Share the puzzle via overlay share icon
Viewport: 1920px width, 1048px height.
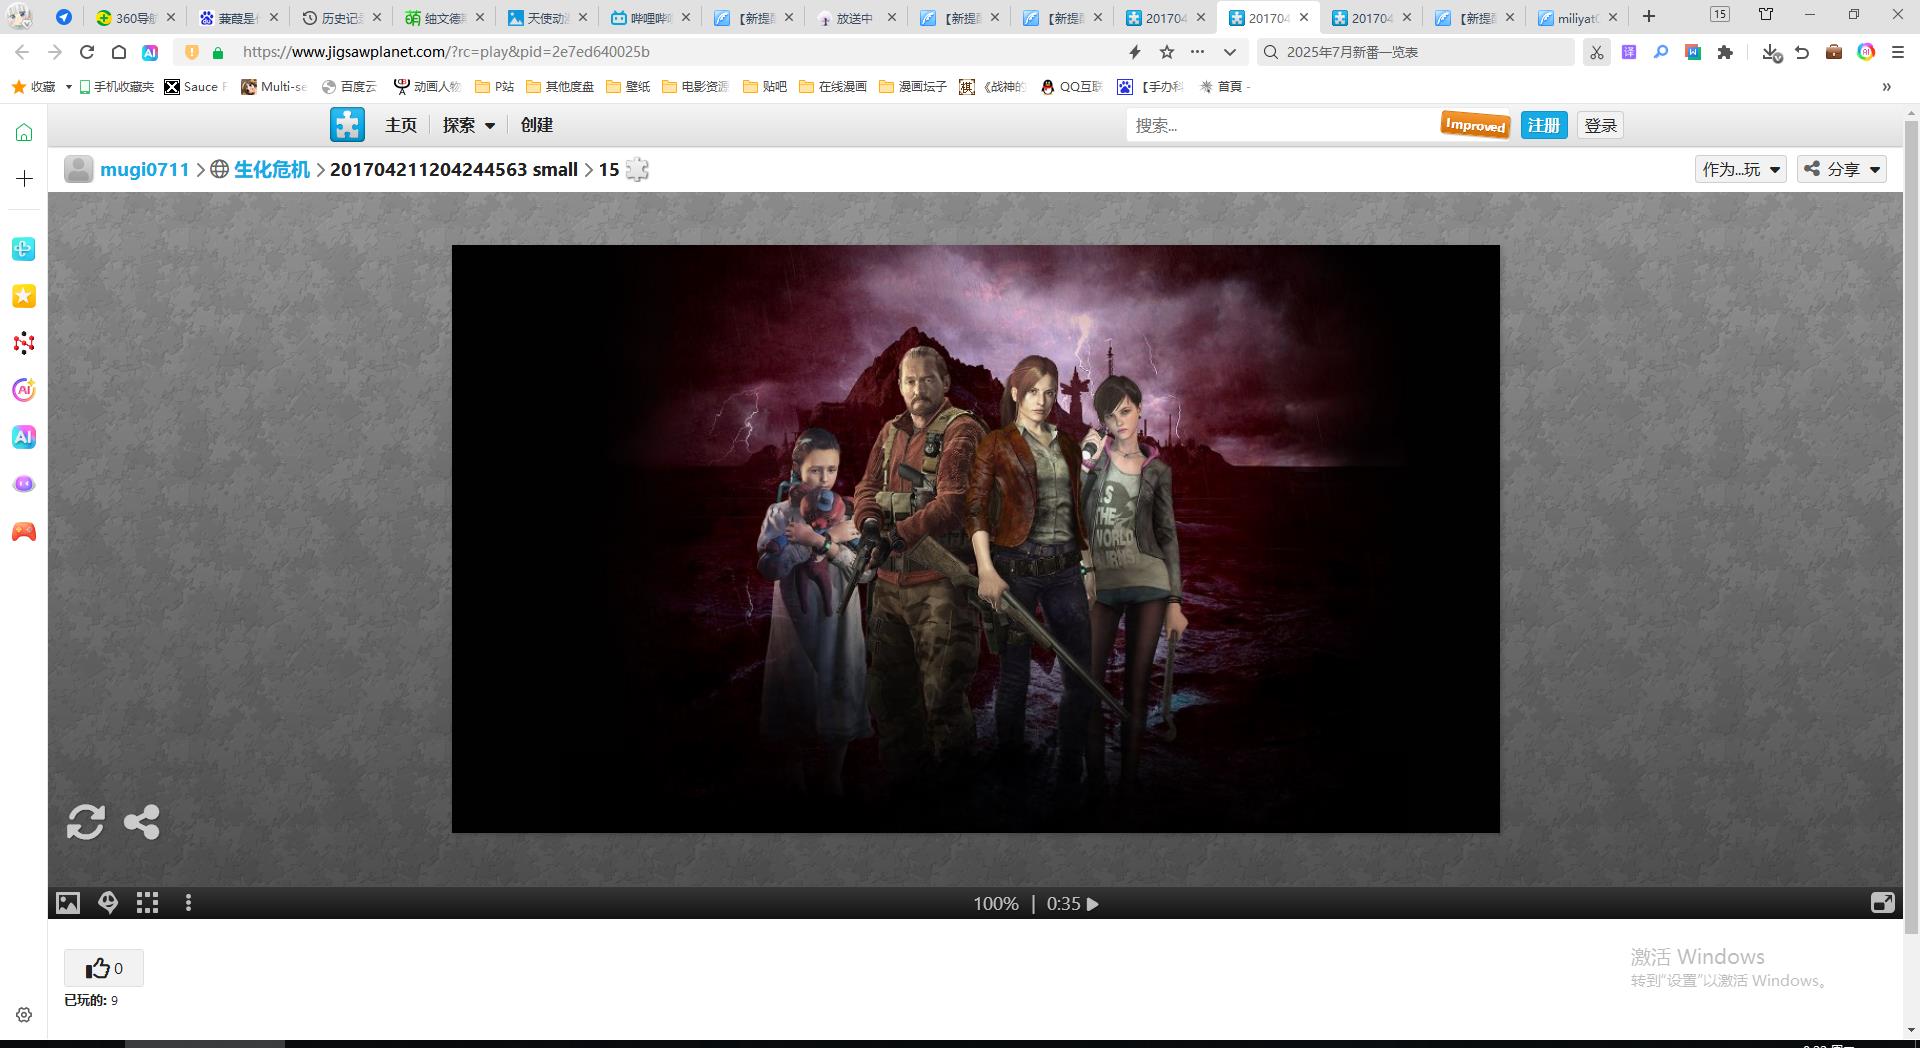[141, 822]
